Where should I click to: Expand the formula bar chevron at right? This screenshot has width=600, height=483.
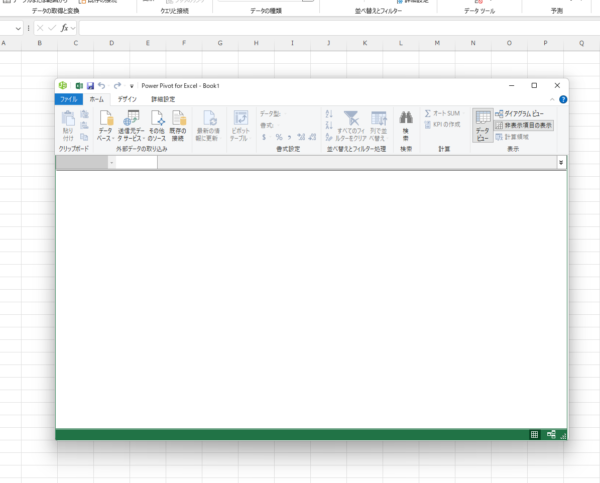coord(561,162)
